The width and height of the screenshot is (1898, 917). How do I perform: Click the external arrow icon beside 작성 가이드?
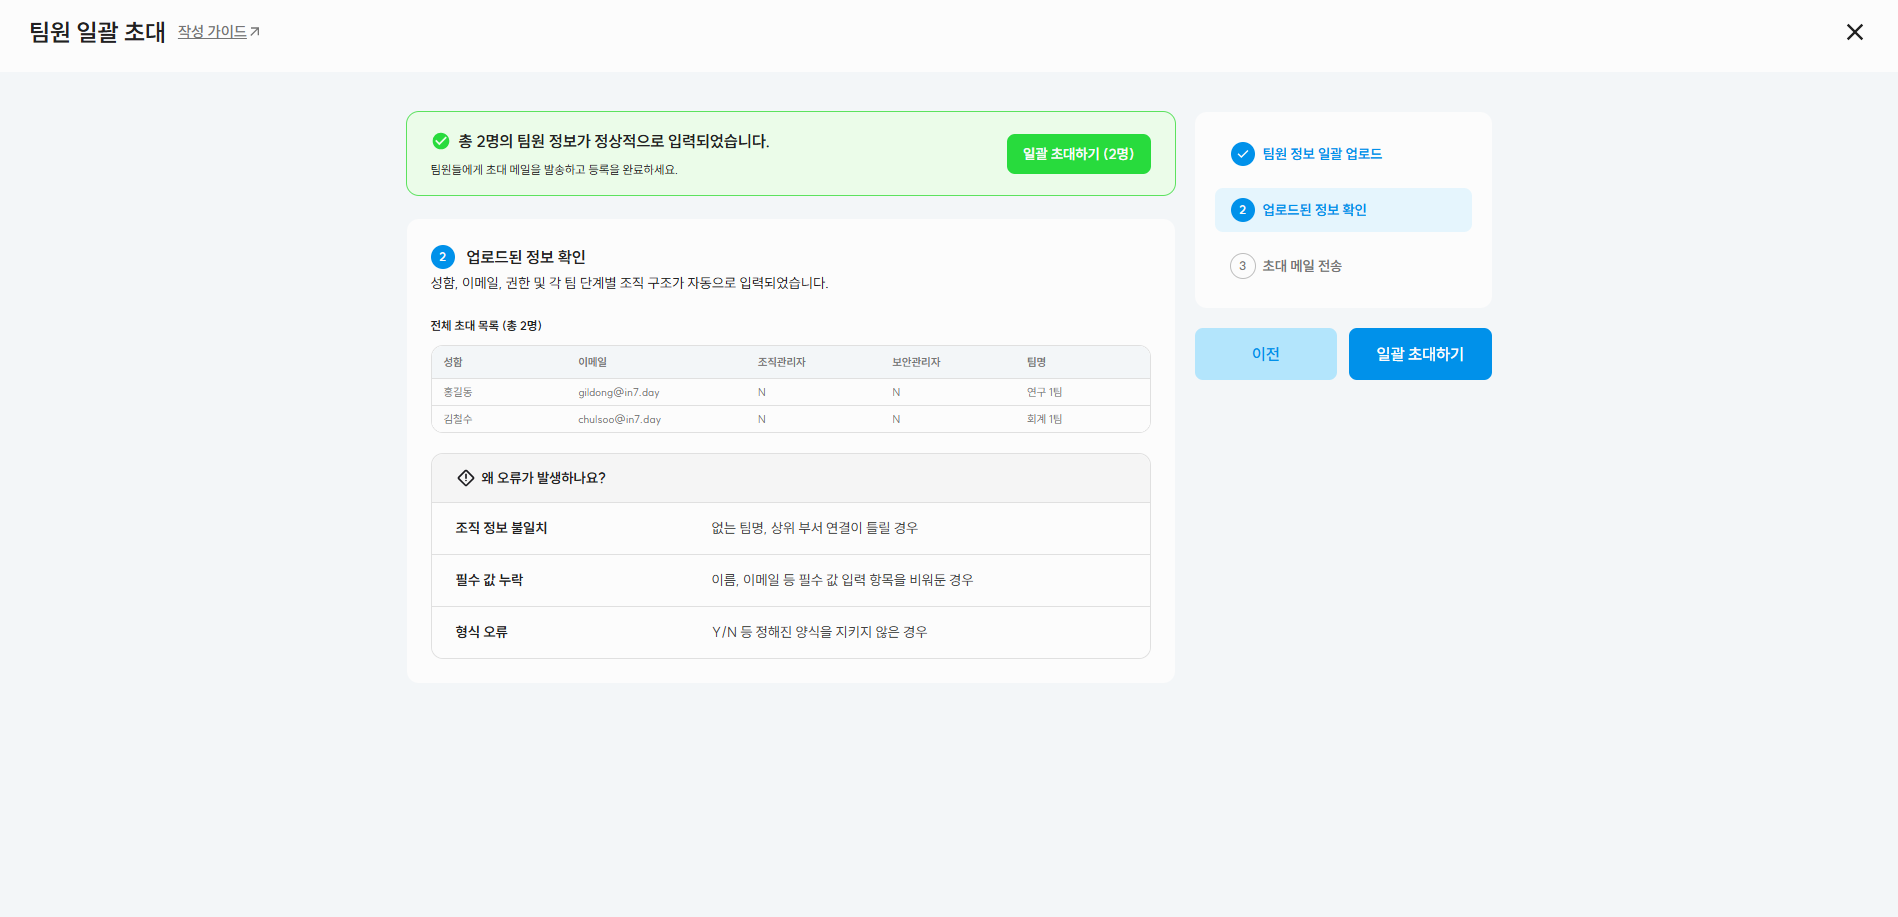[x=255, y=32]
